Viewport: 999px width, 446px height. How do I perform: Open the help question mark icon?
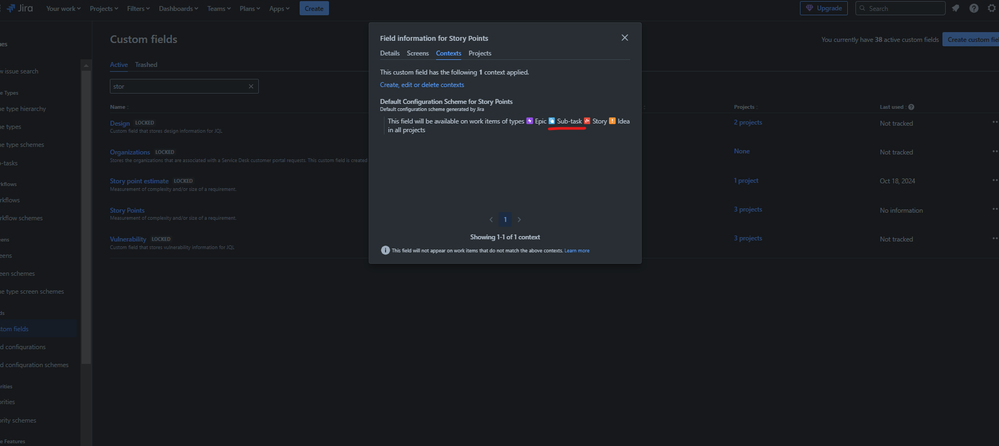(974, 8)
